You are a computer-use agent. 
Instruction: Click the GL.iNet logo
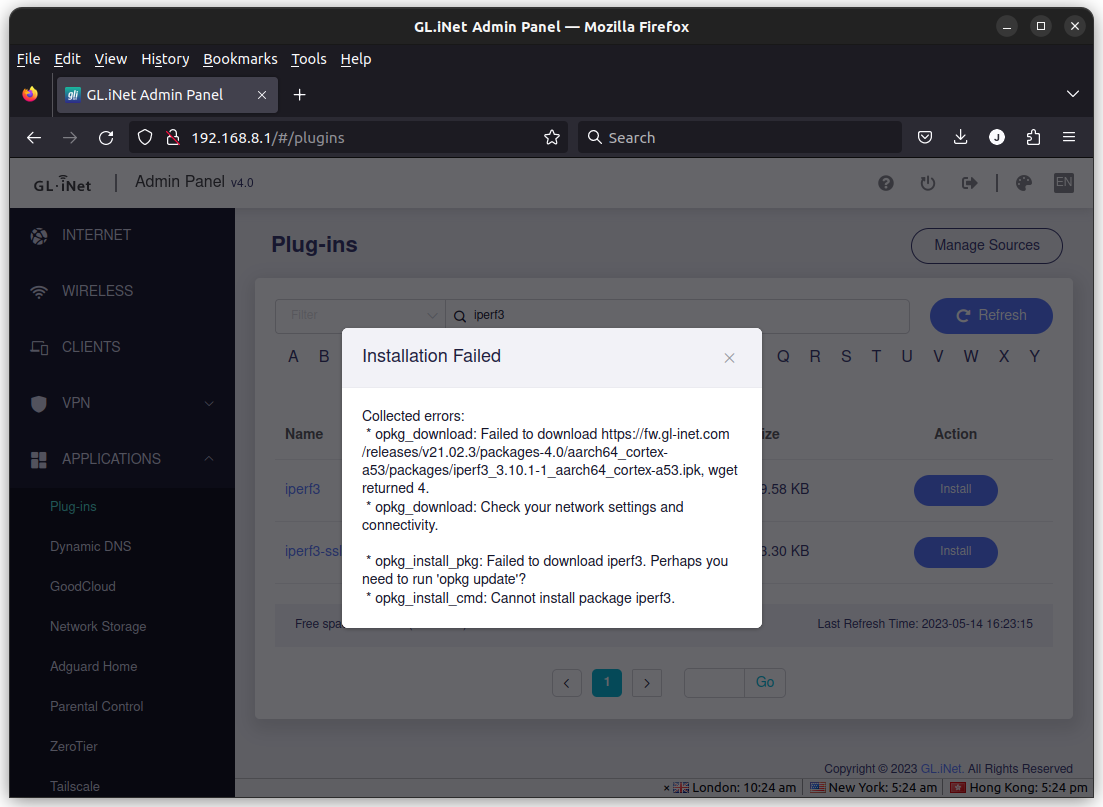(63, 184)
